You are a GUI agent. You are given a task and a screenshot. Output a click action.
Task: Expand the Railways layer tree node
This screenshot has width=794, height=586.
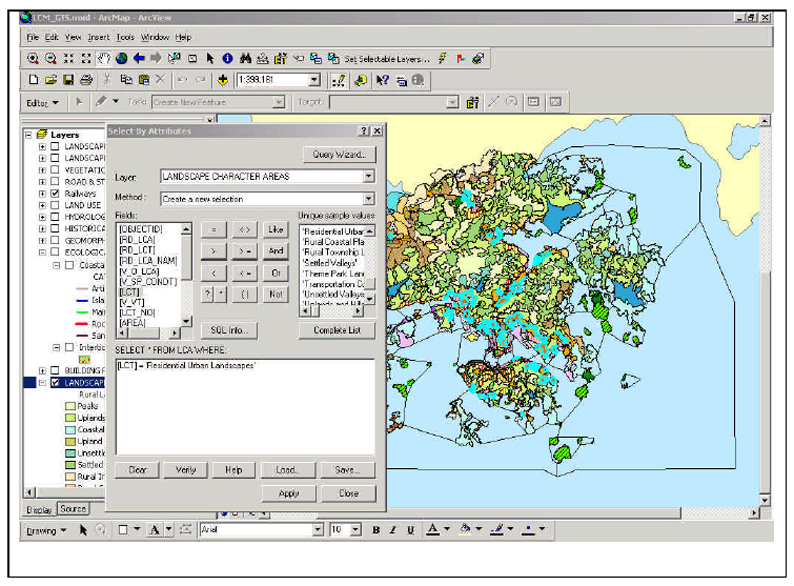pyautogui.click(x=43, y=193)
